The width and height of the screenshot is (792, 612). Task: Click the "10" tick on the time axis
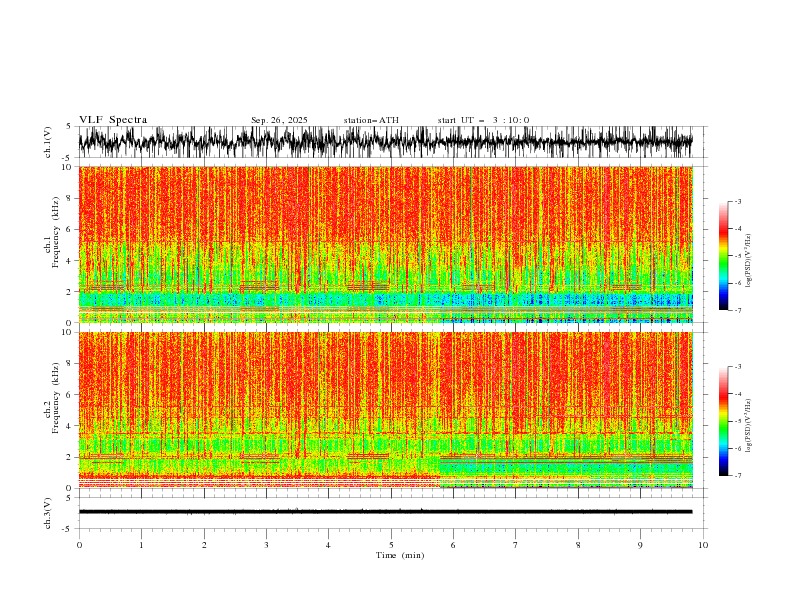(703, 545)
